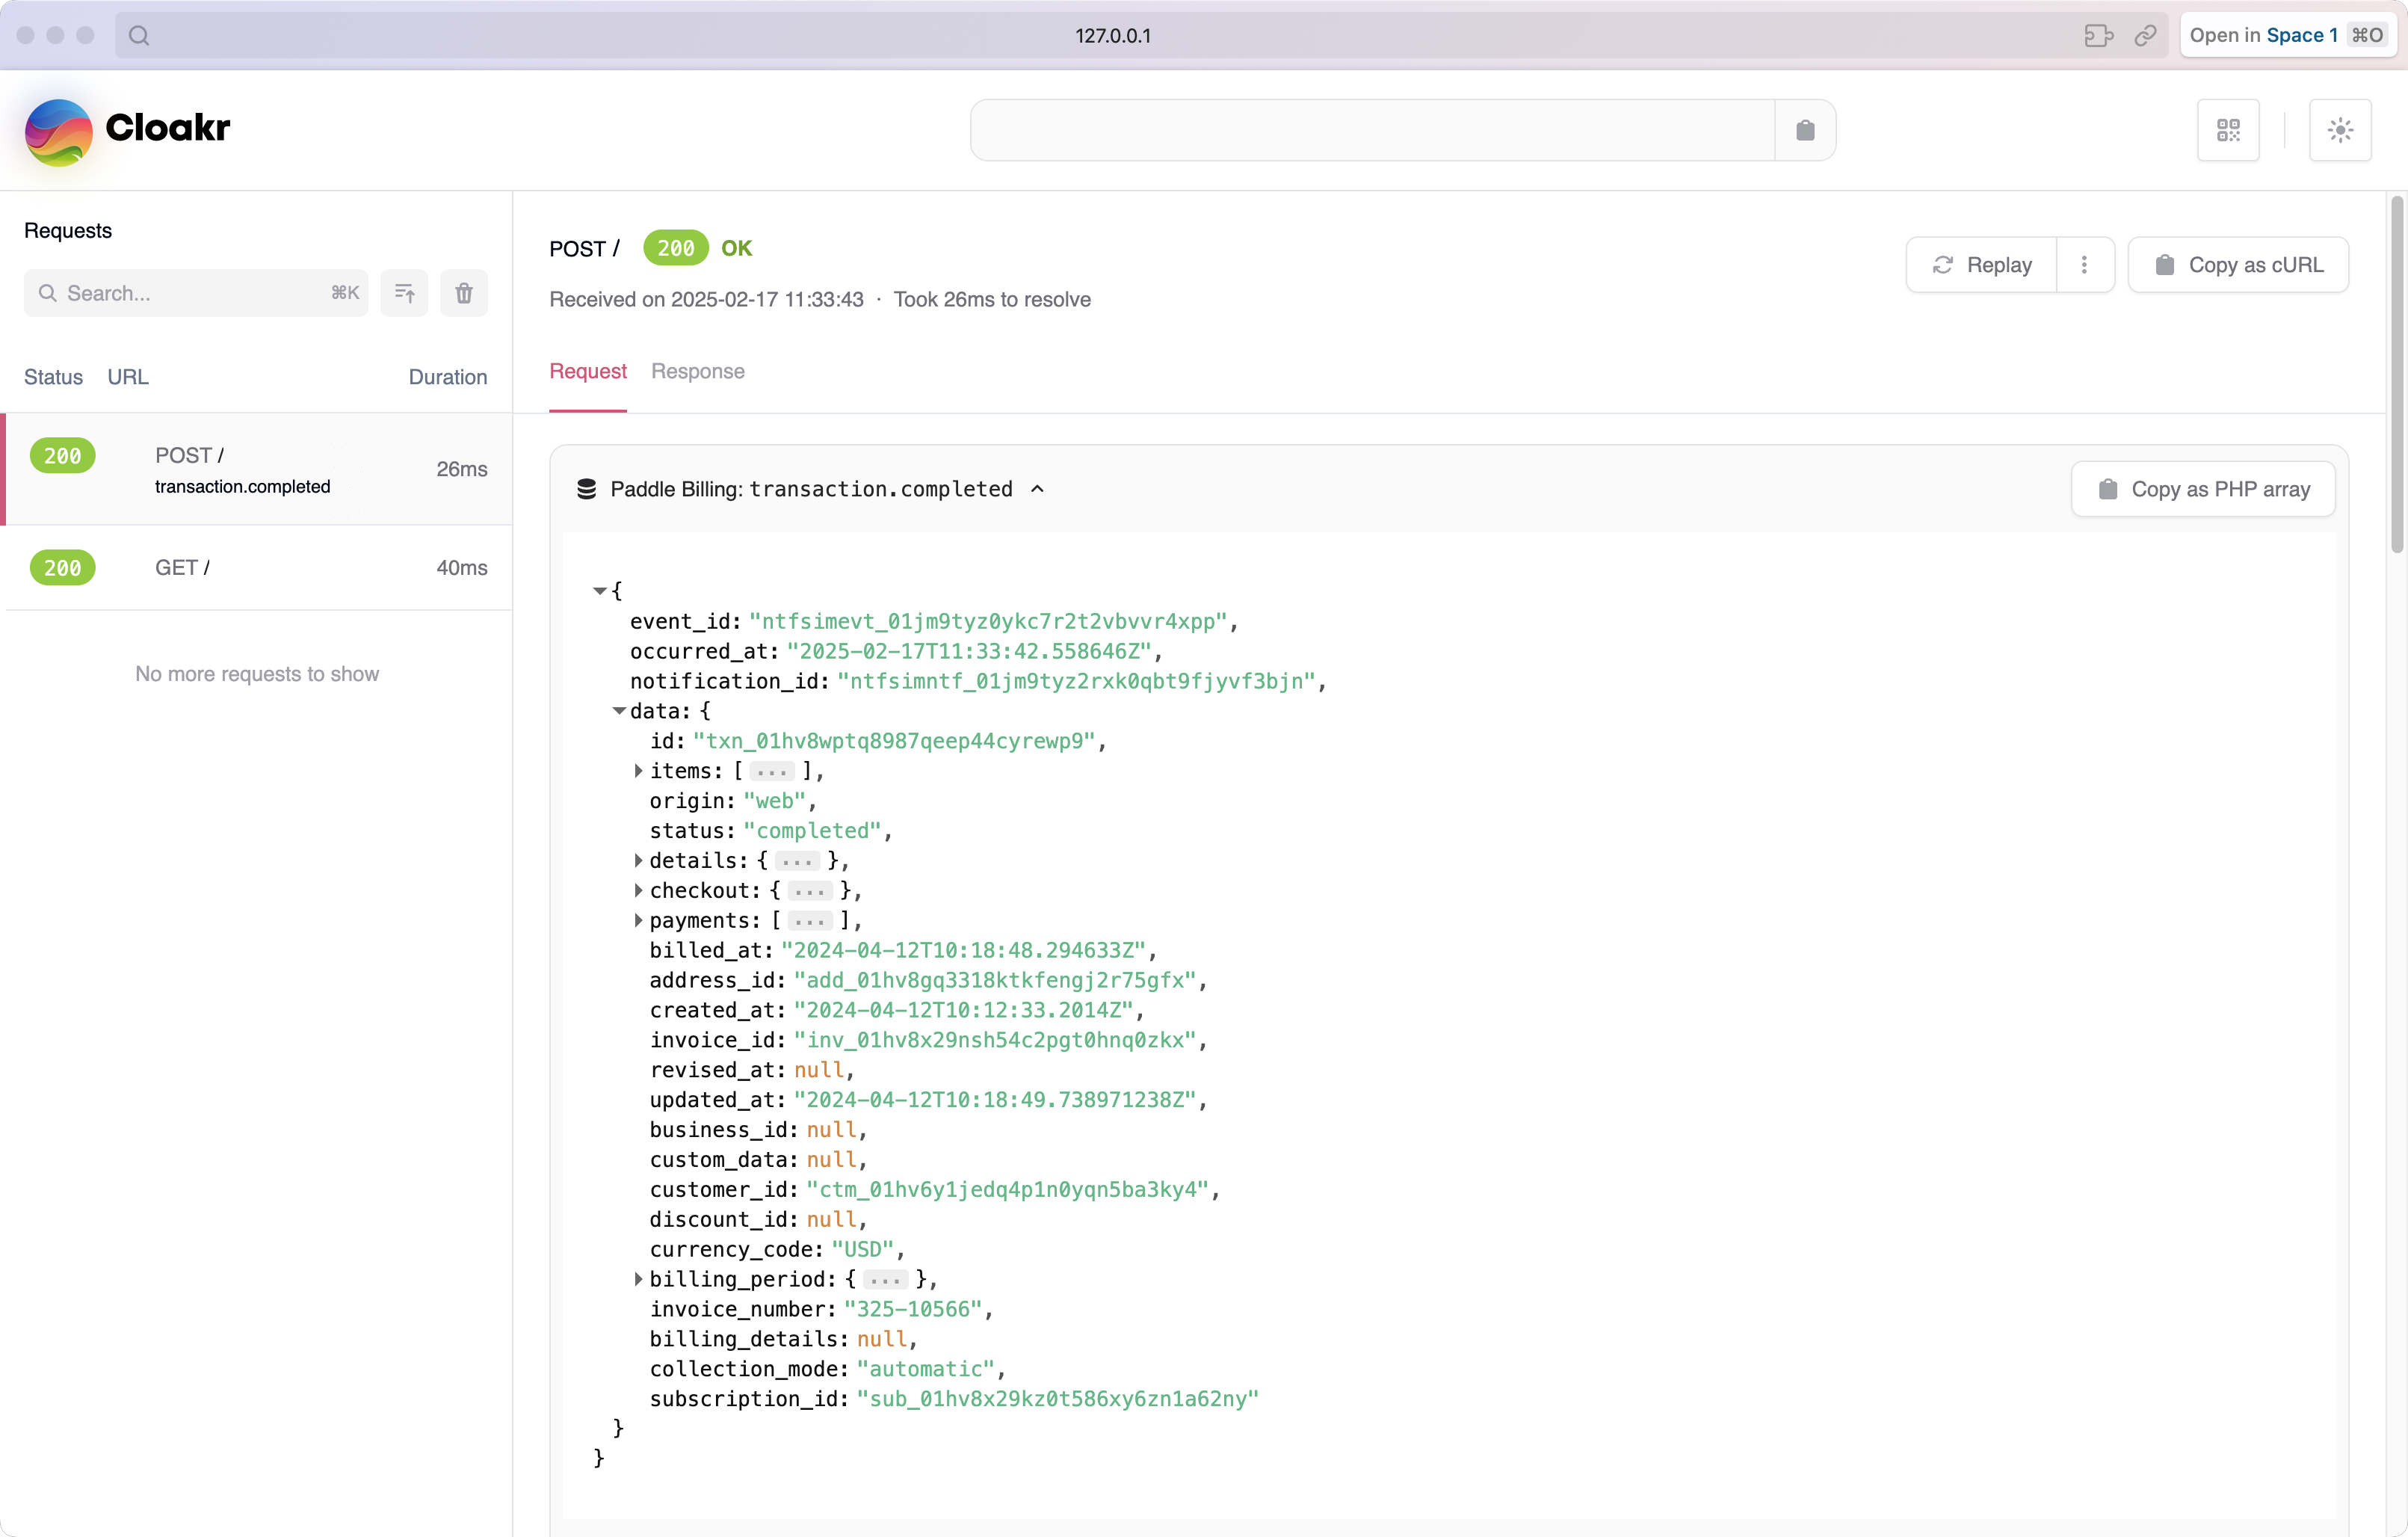Screen dimensions: 2408x1537
Task: Clear requests with the trash icon
Action: (x=464, y=293)
